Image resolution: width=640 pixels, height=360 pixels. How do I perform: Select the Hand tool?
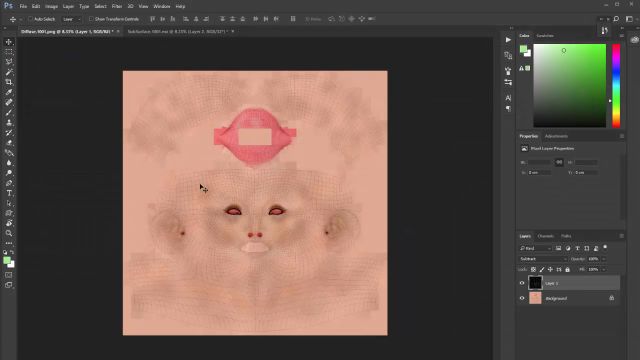click(x=9, y=223)
